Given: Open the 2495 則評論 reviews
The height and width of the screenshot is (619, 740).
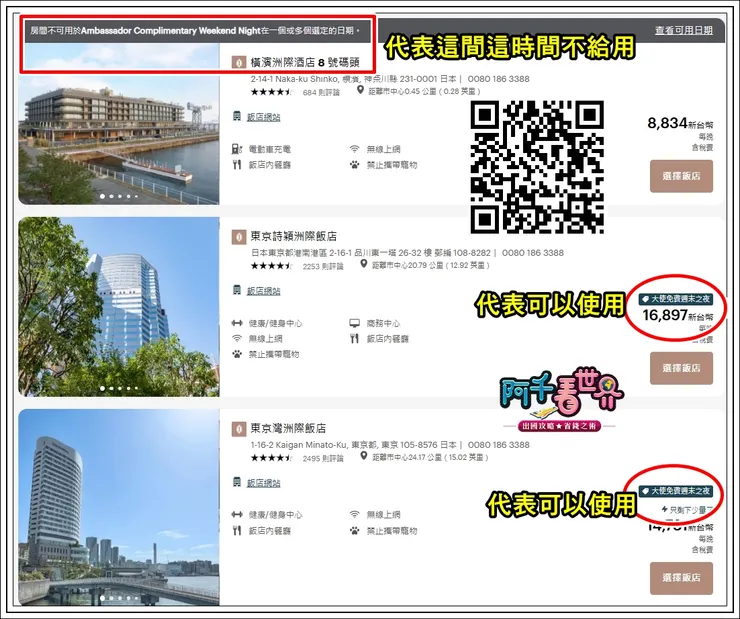Looking at the screenshot, I should pos(323,459).
